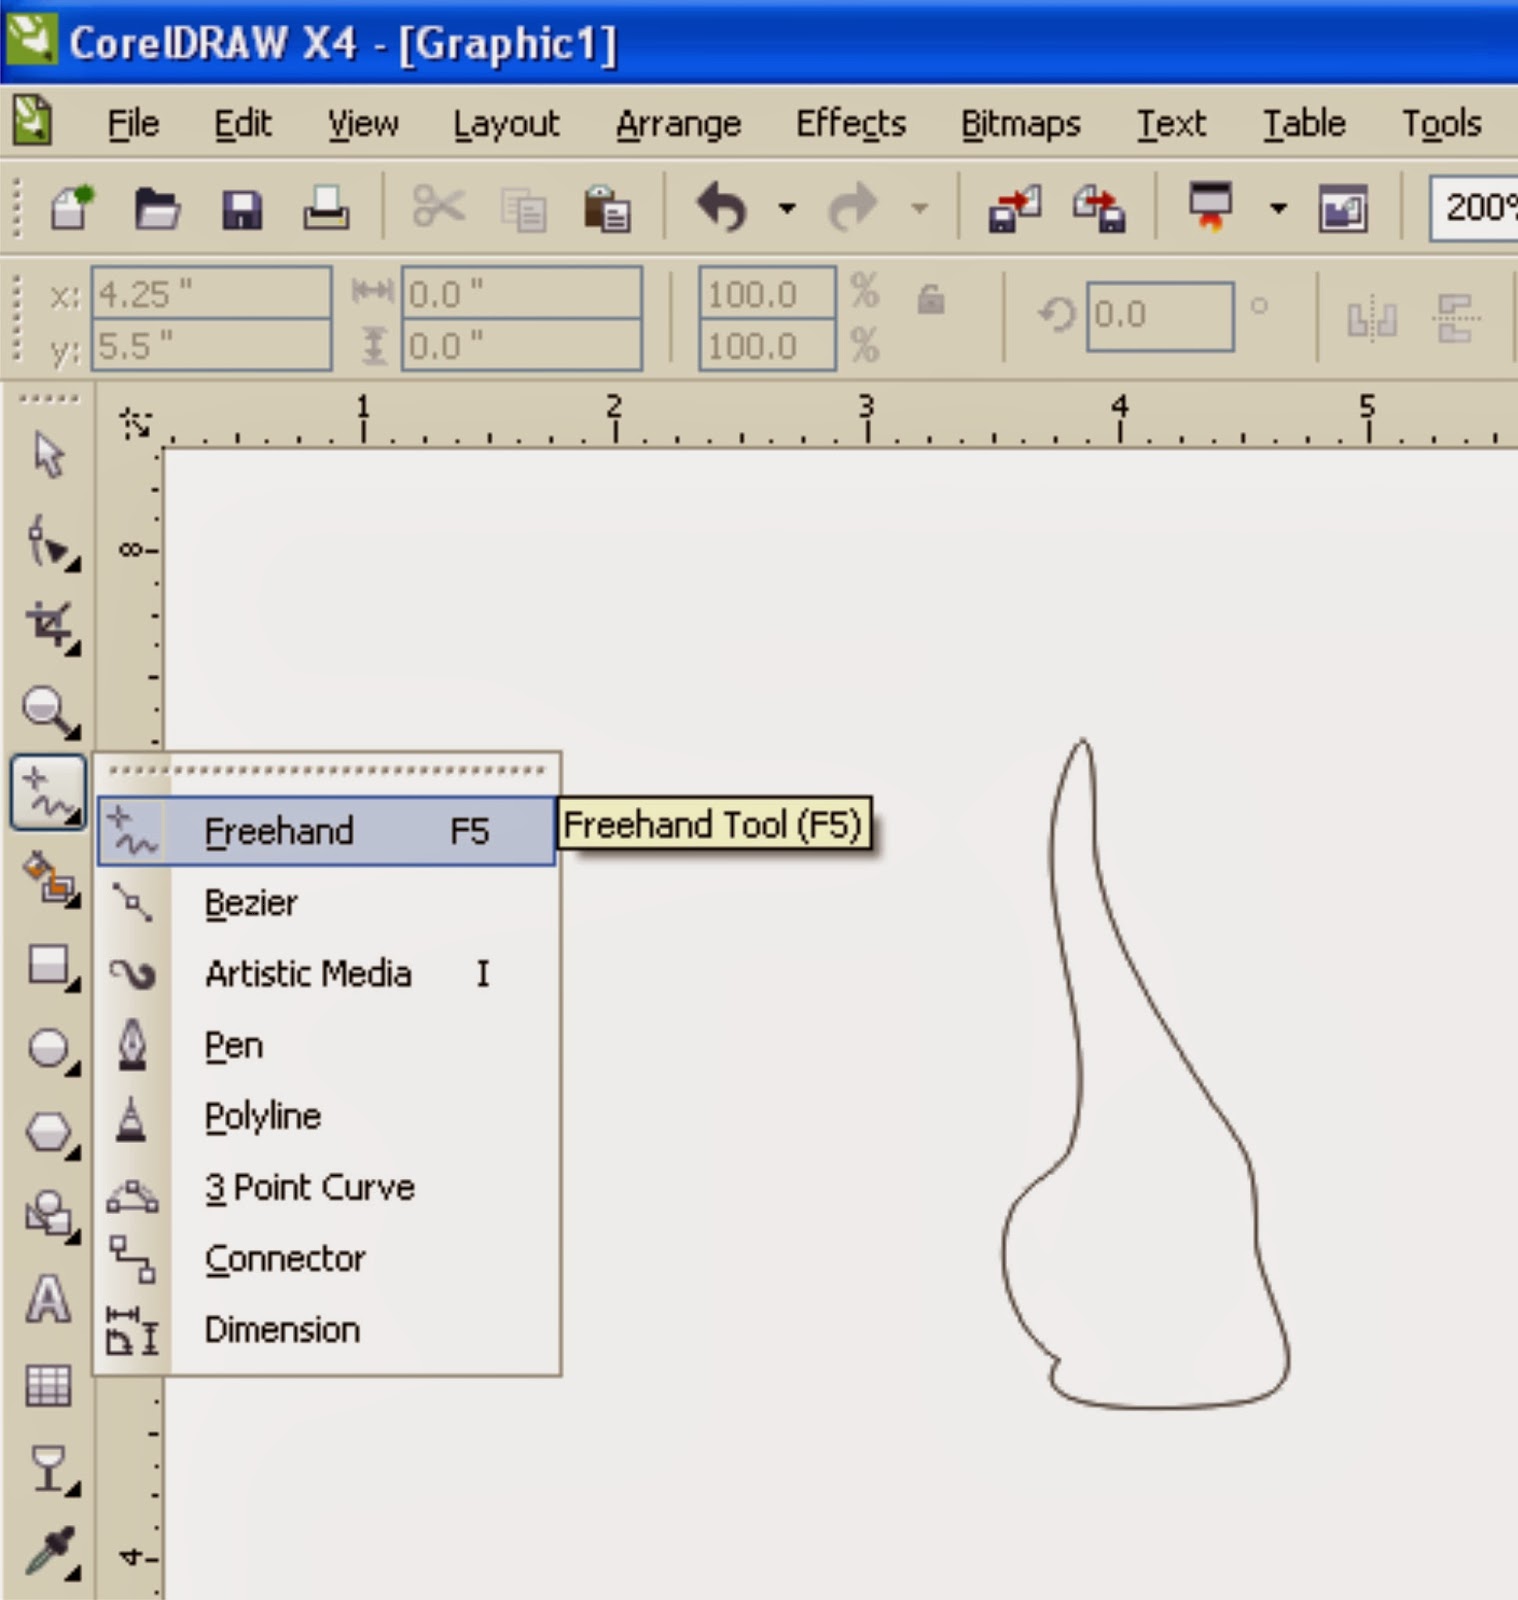Select the Zoom magnifier tool
This screenshot has width=1518, height=1600.
[50, 712]
